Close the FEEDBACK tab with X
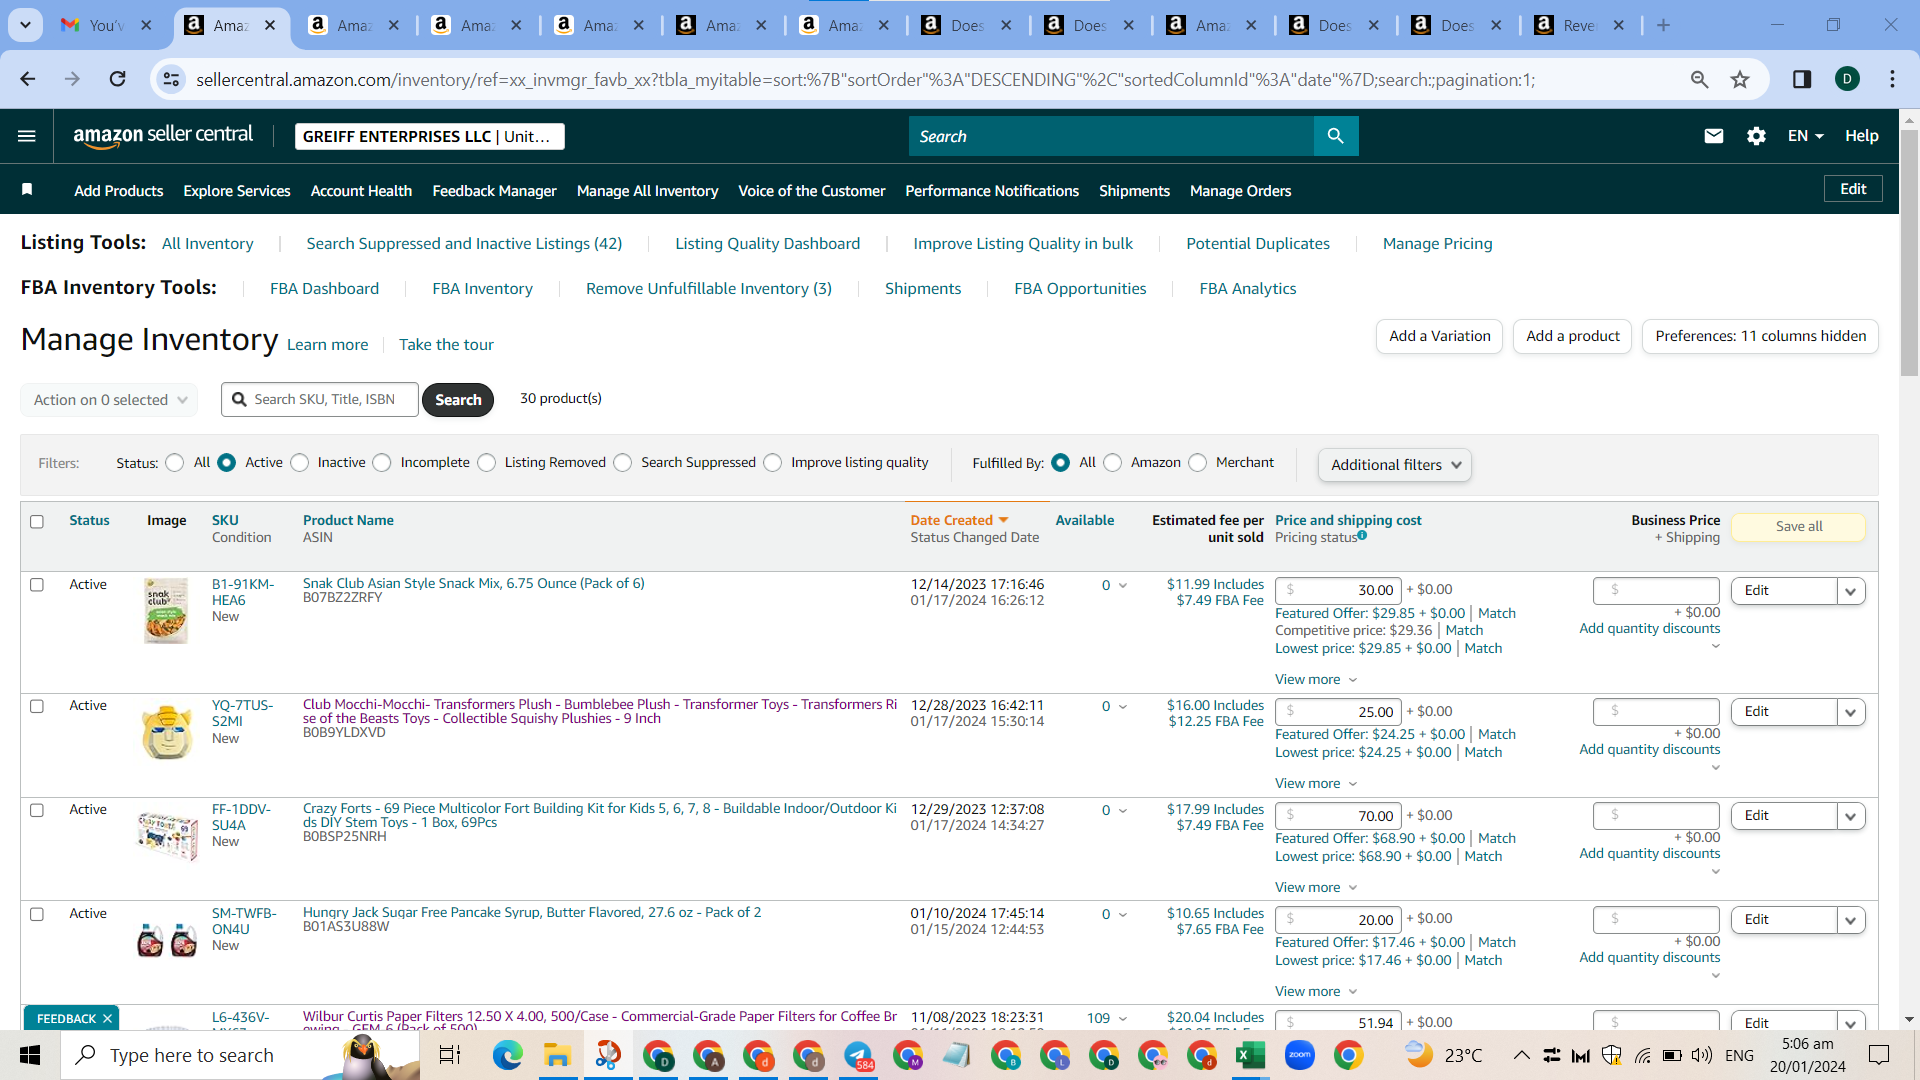Screen dimensions: 1920x1080 tap(107, 1018)
